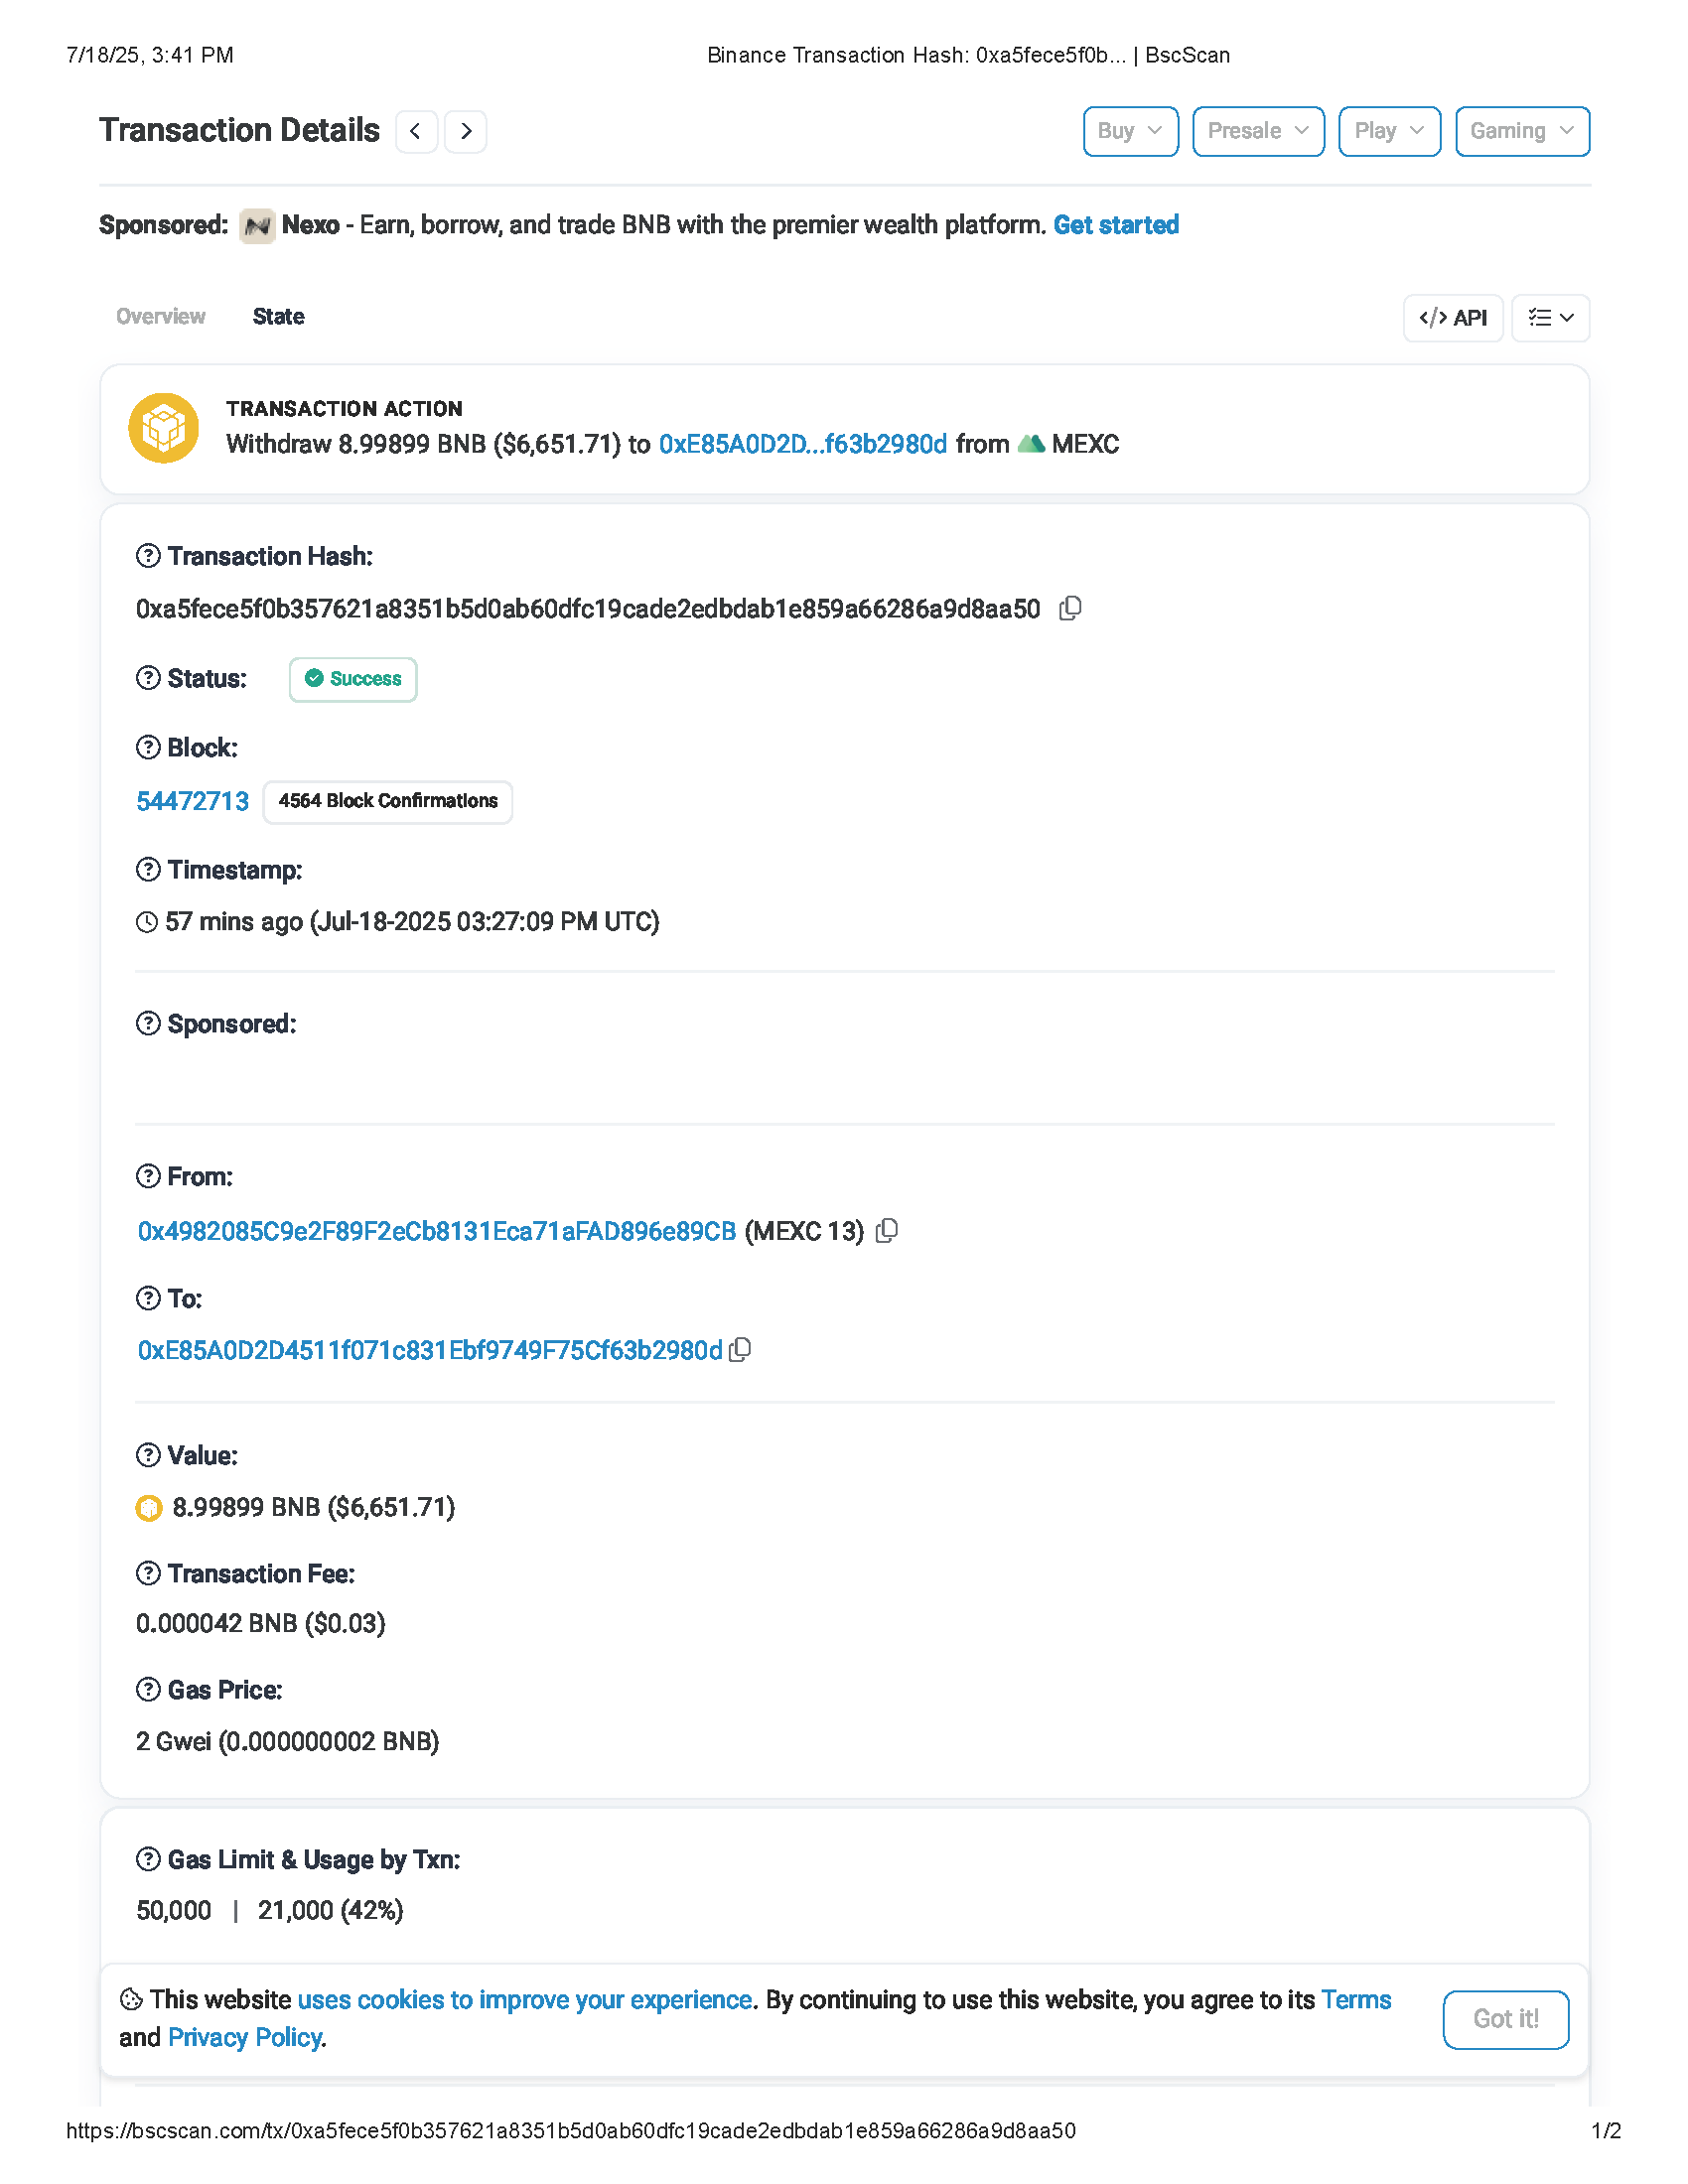Viewport: 1688px width, 2184px height.
Task: Open the display preferences chevron menu
Action: pyautogui.click(x=1550, y=318)
